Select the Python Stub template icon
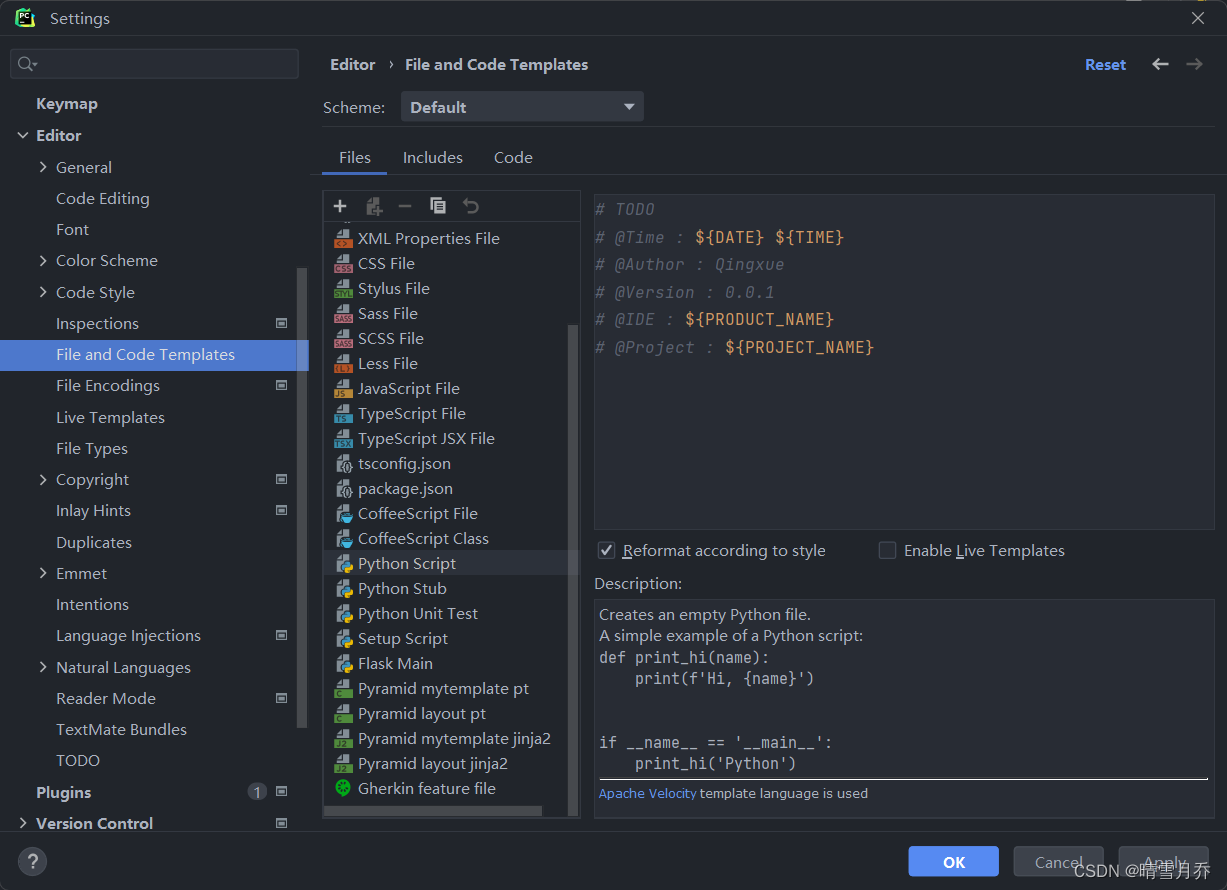Screen dimensions: 1227x890 tap(343, 588)
